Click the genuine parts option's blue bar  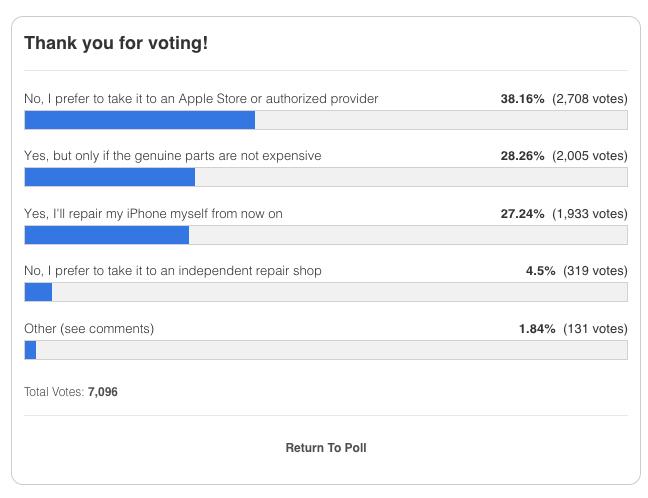(110, 177)
